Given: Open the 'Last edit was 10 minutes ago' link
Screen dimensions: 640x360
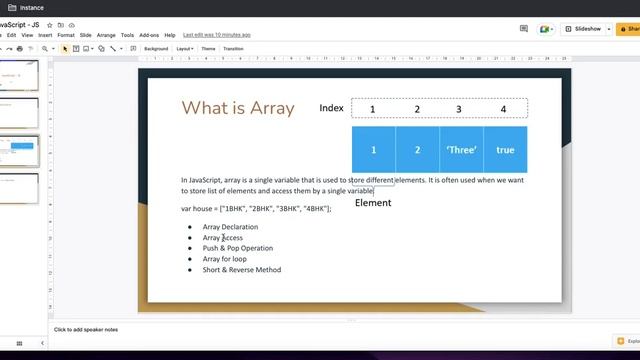Looking at the screenshot, I should pyautogui.click(x=217, y=35).
